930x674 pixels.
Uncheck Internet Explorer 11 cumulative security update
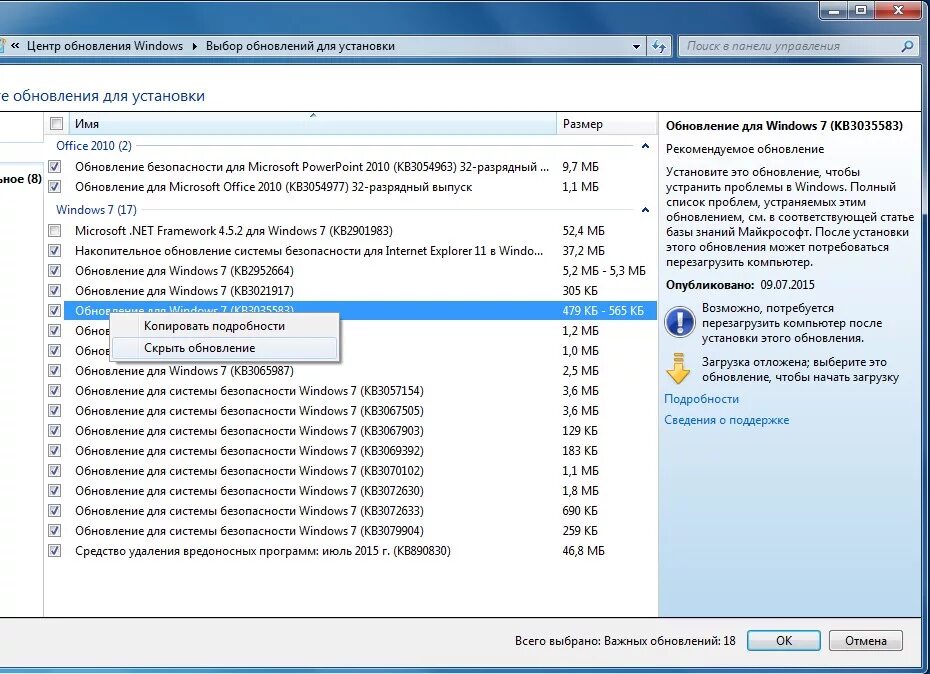click(55, 251)
